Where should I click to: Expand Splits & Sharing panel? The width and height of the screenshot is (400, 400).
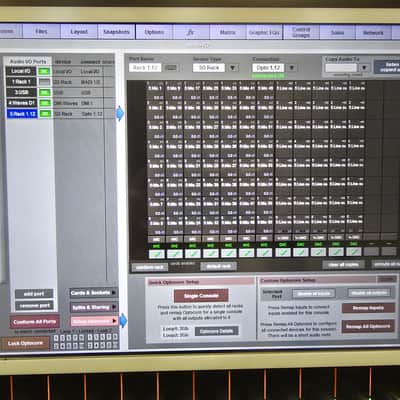pos(94,307)
